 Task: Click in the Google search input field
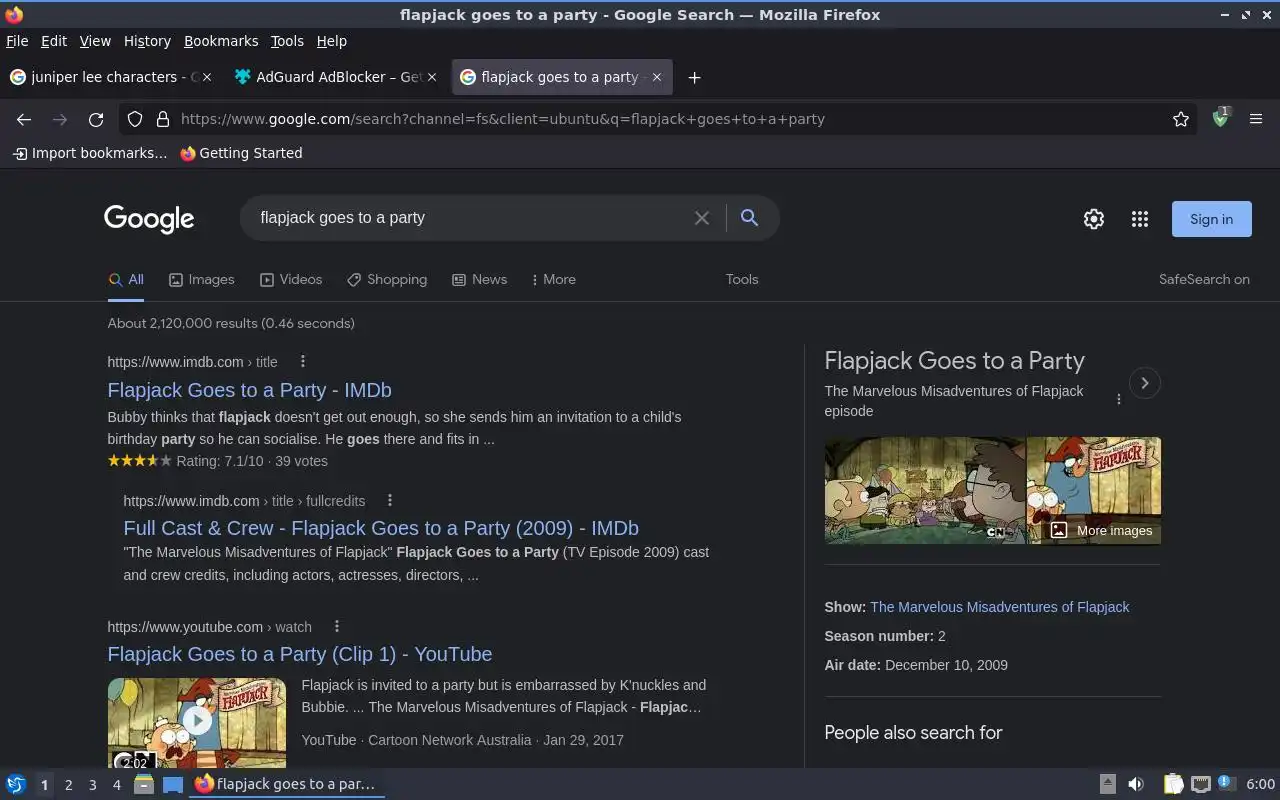point(470,218)
